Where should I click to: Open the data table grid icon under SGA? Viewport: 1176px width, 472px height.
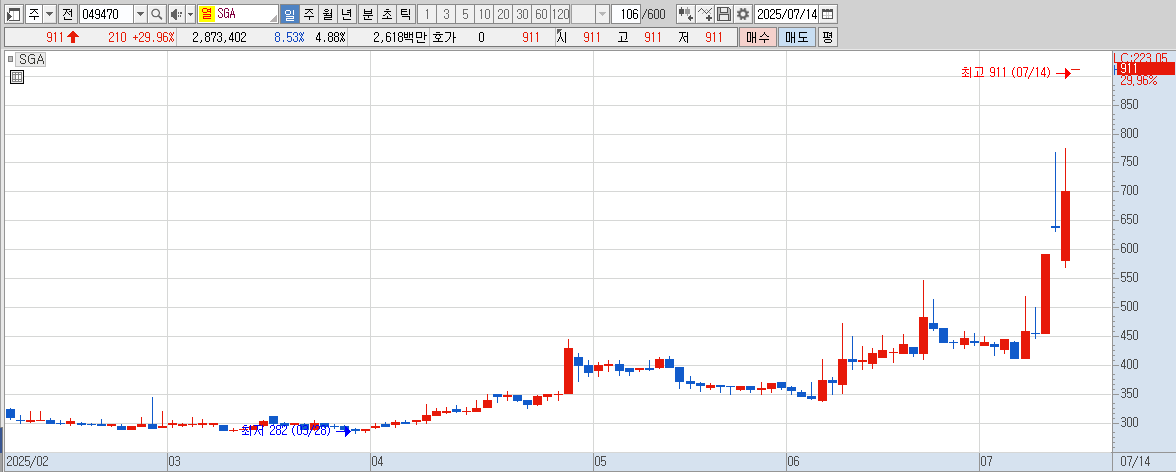click(x=16, y=77)
